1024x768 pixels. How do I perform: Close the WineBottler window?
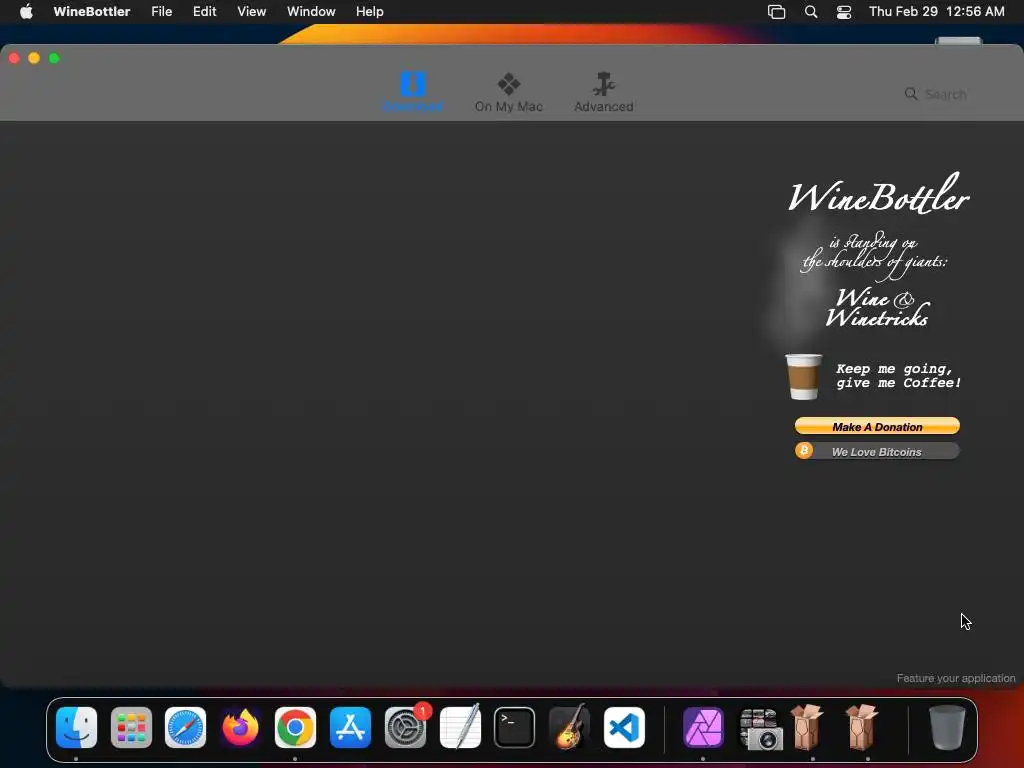coord(14,58)
